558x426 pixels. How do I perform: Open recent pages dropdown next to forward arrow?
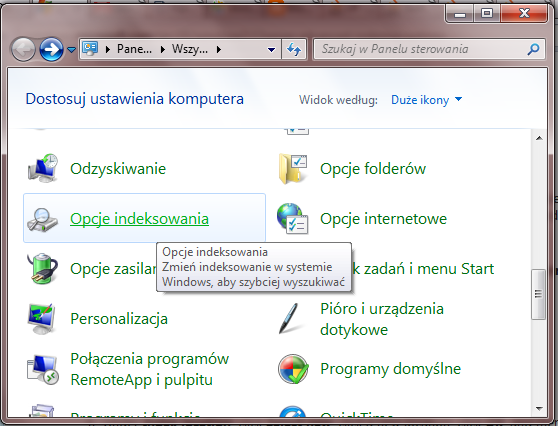click(71, 49)
